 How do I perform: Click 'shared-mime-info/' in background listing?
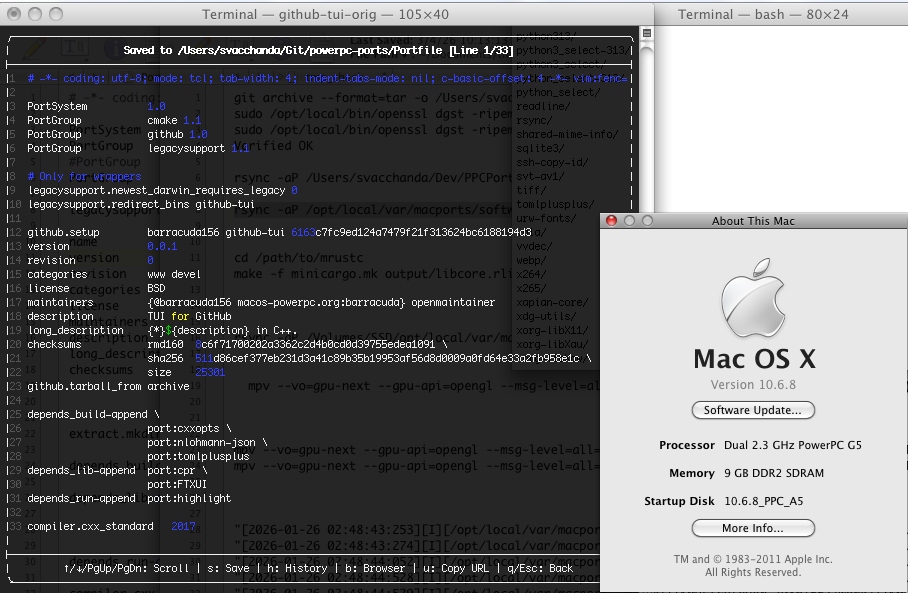tap(568, 134)
